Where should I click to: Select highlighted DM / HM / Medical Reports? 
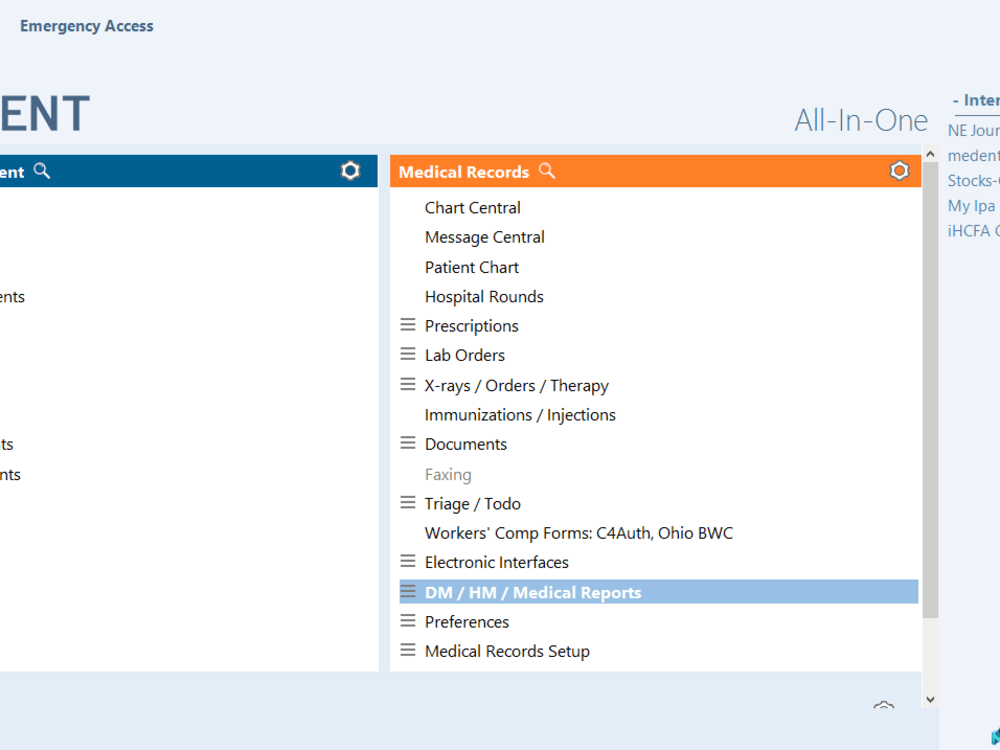tap(659, 592)
